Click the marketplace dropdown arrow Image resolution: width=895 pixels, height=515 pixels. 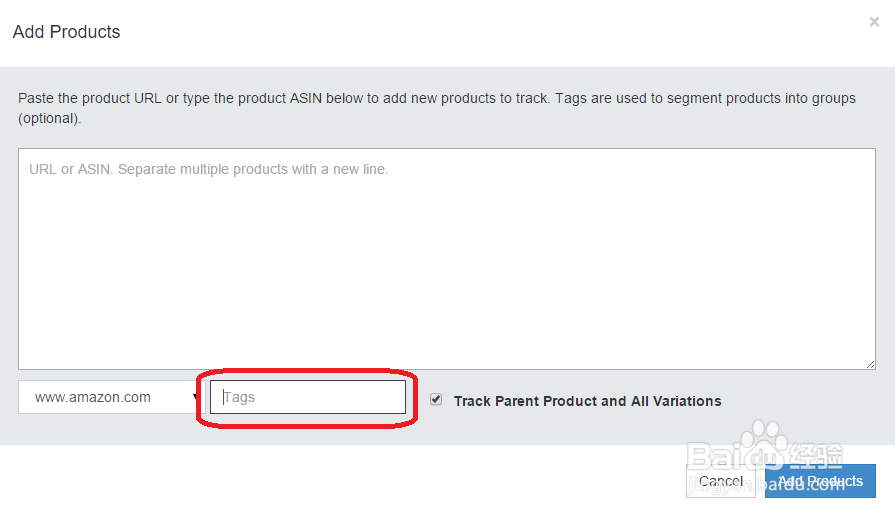point(196,398)
